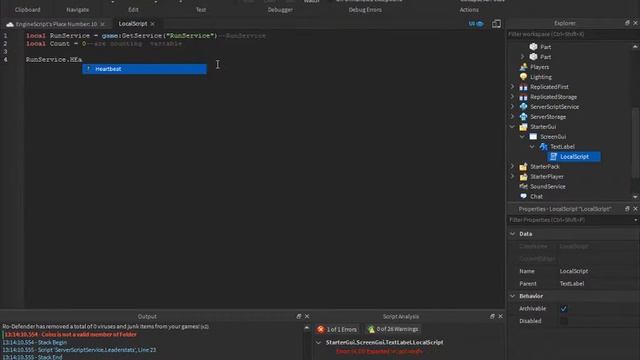Undock the Script Analysis panel
Viewport: 640px width, 360px height.
click(492, 316)
